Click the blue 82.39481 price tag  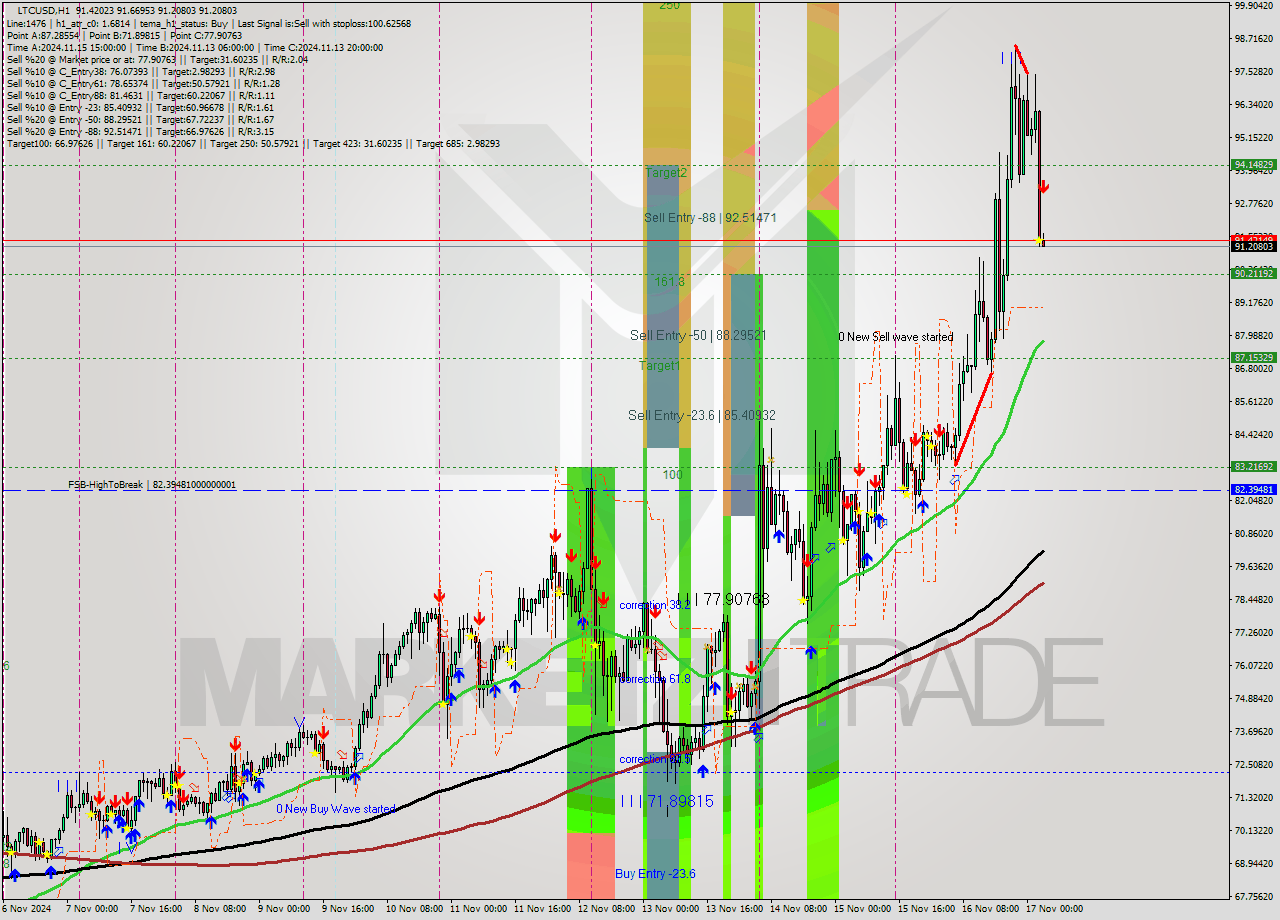coord(1253,489)
